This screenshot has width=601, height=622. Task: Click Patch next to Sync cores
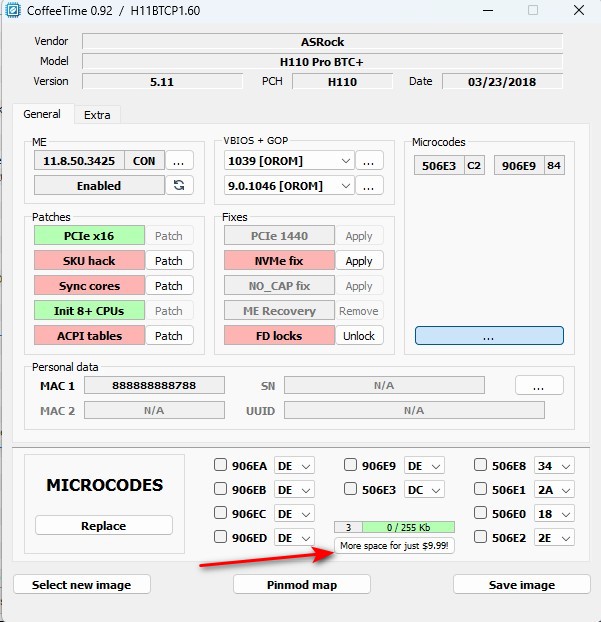pyautogui.click(x=169, y=286)
